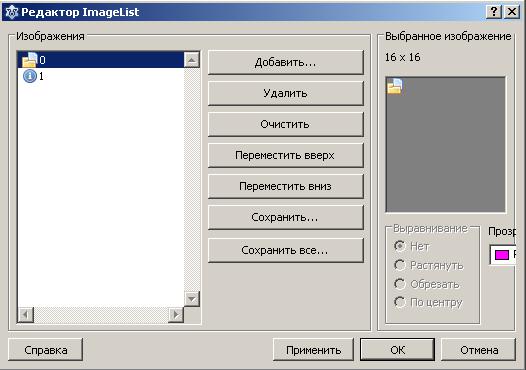Choose the Растянуть alignment option
526x370 pixels.
point(400,265)
